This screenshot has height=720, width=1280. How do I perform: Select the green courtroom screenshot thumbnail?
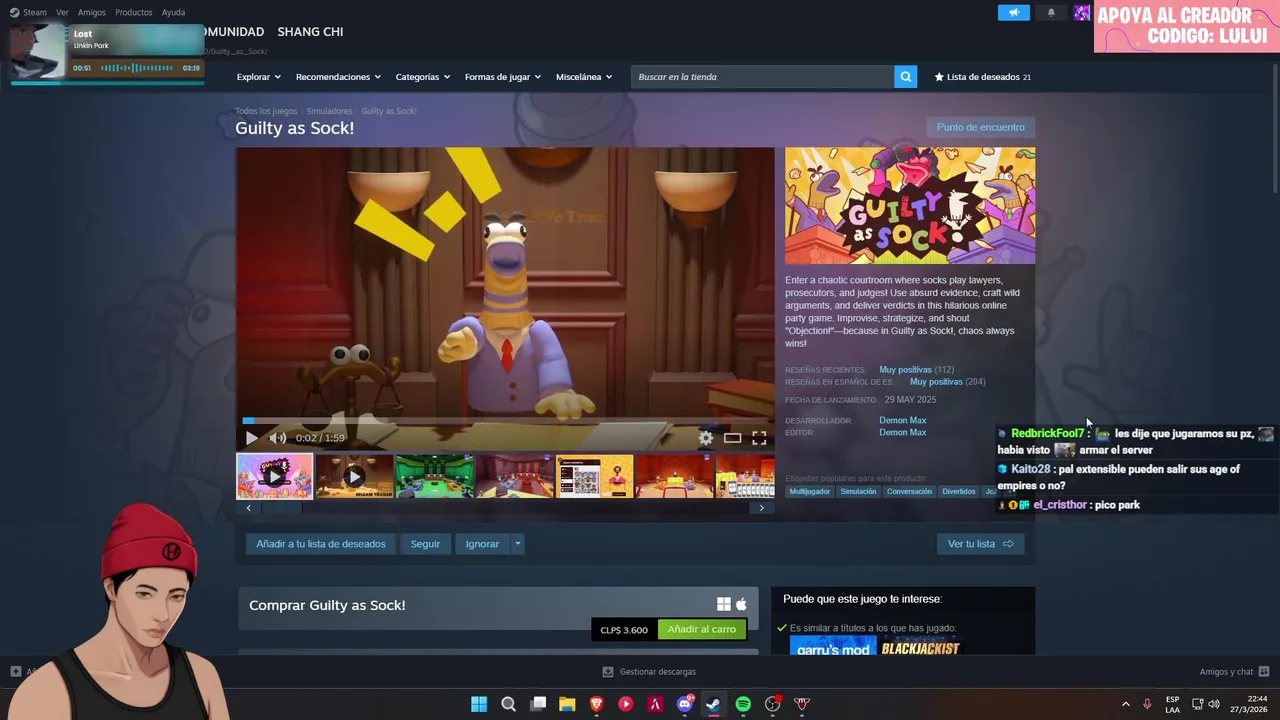(434, 476)
